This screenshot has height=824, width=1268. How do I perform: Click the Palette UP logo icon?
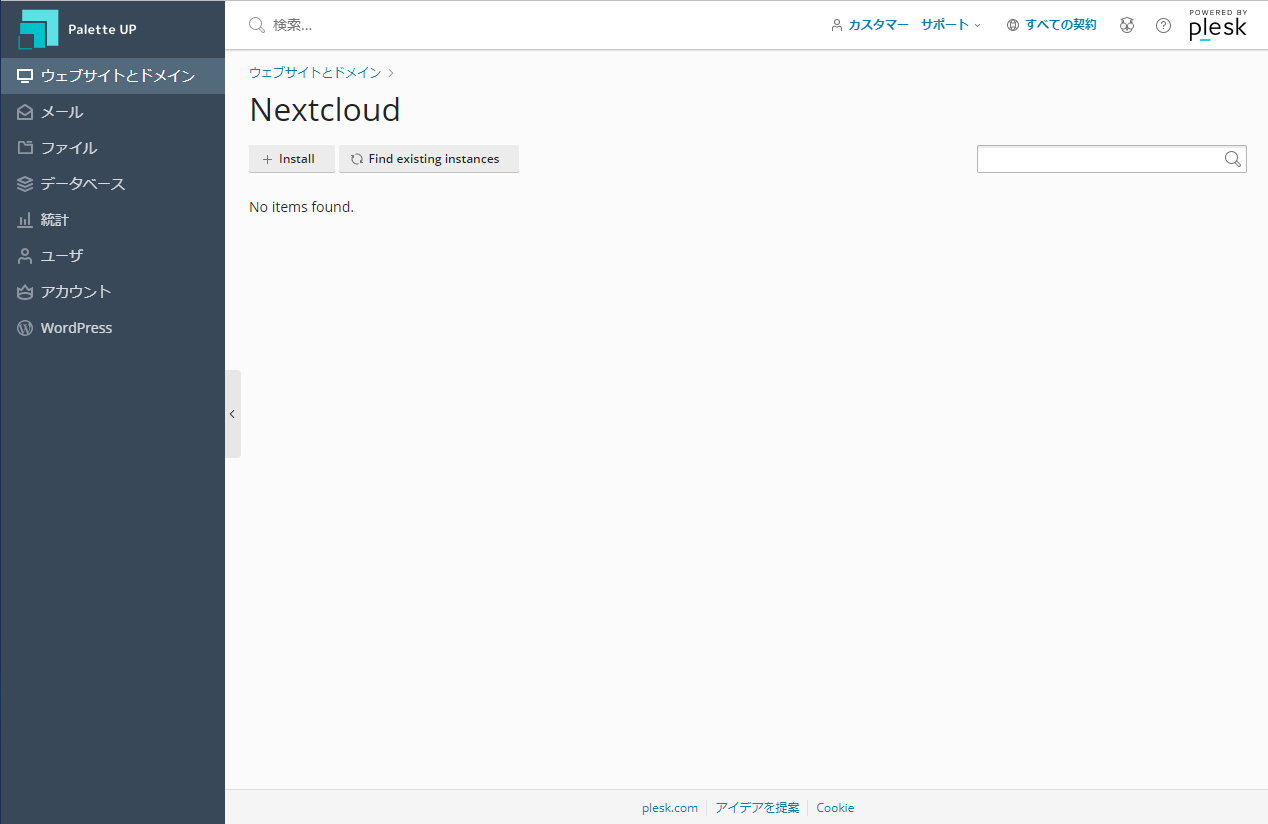[x=39, y=29]
